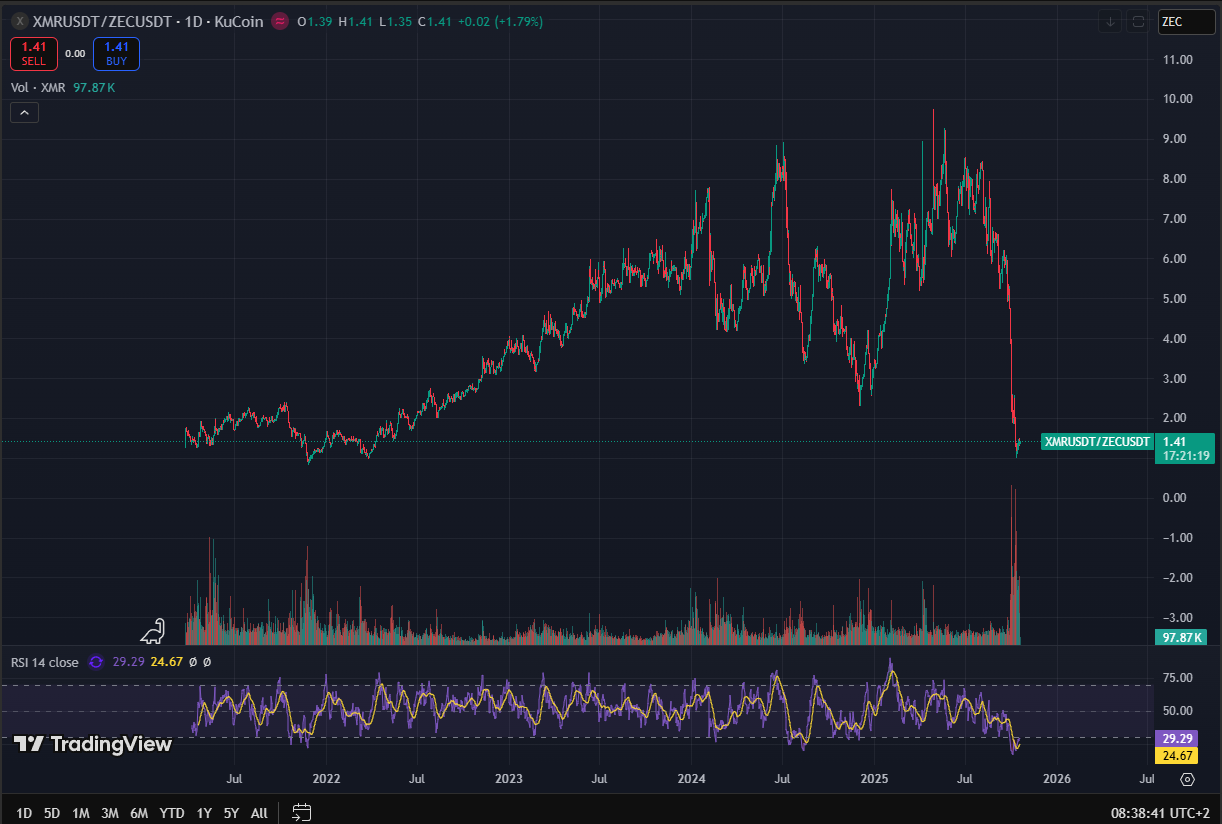Click the XMRUSDT/ZECUSDT symbol title

point(102,21)
